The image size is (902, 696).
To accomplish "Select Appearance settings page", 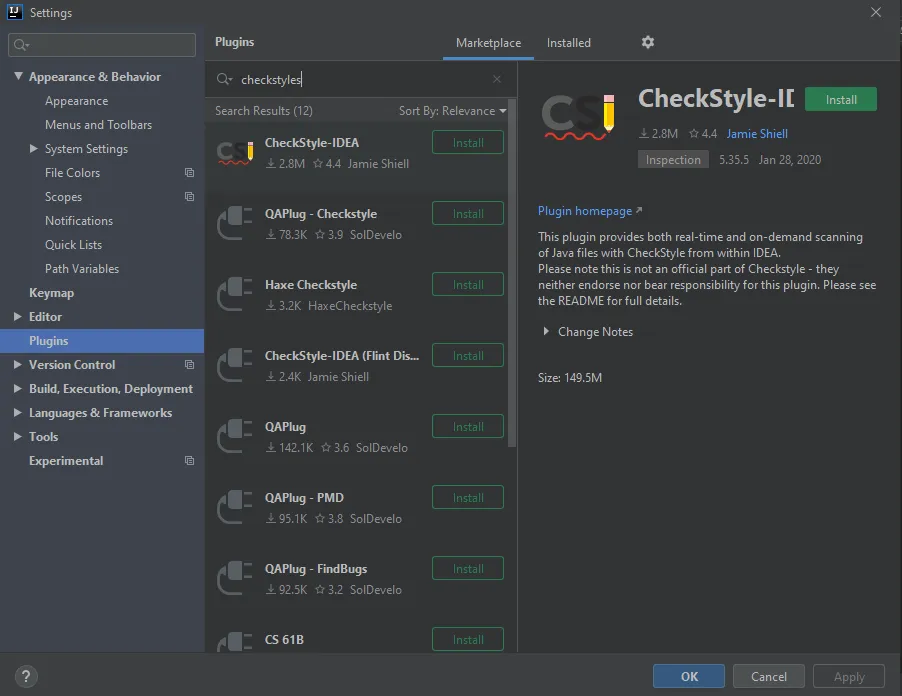I will coord(77,101).
